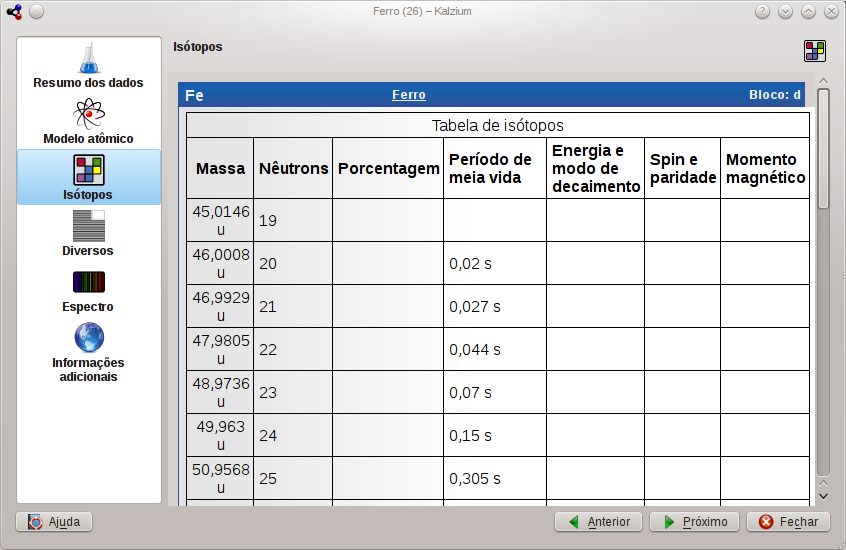Click the neutron count 24 cell
The width and height of the screenshot is (846, 550).
point(293,435)
